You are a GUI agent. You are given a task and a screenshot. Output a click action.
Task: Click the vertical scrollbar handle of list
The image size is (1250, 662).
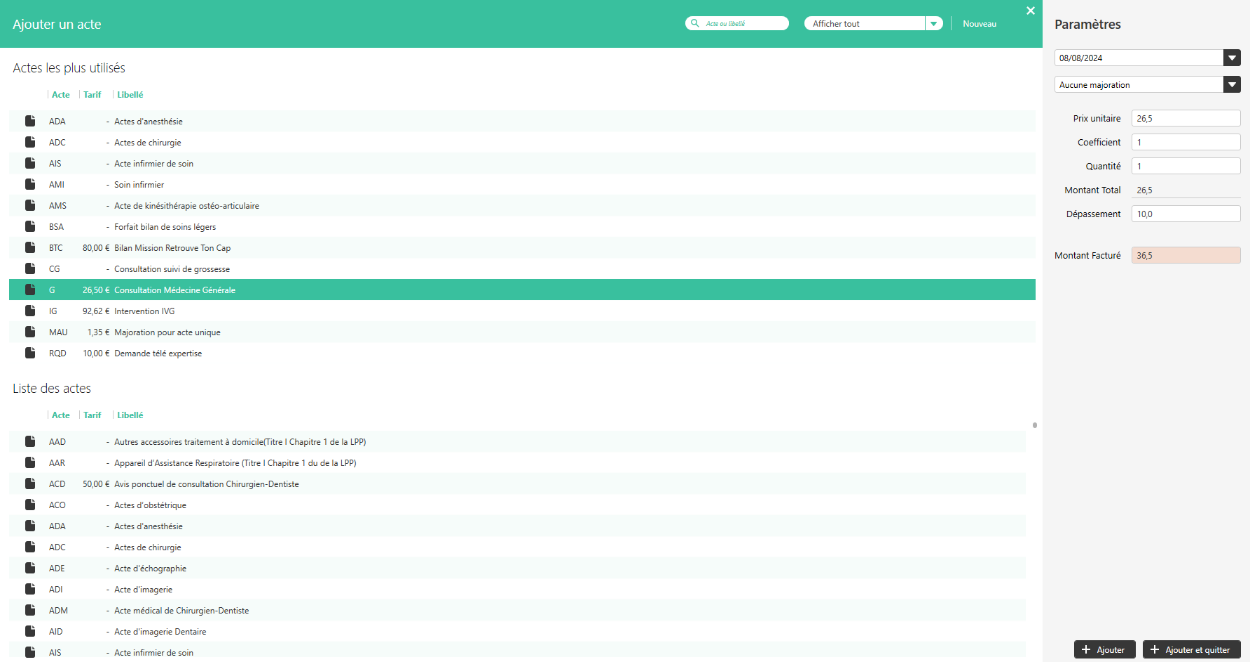point(1034,425)
